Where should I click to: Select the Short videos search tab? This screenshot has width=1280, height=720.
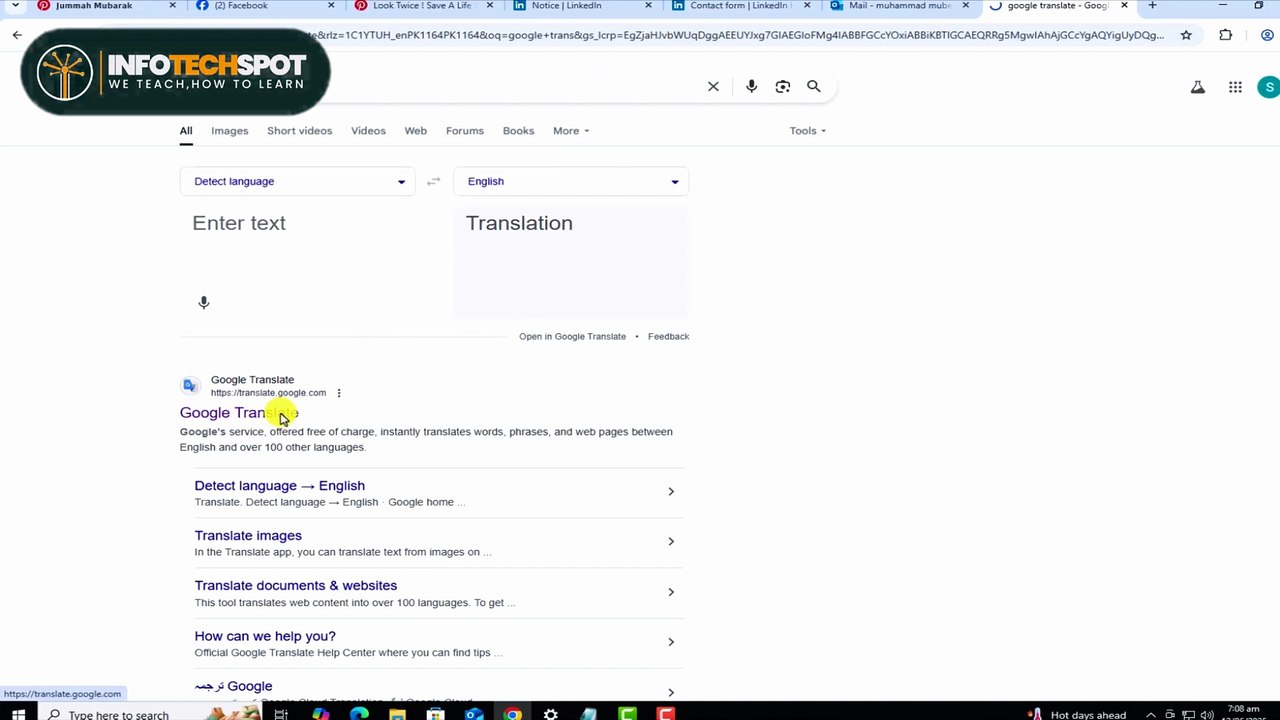[299, 131]
